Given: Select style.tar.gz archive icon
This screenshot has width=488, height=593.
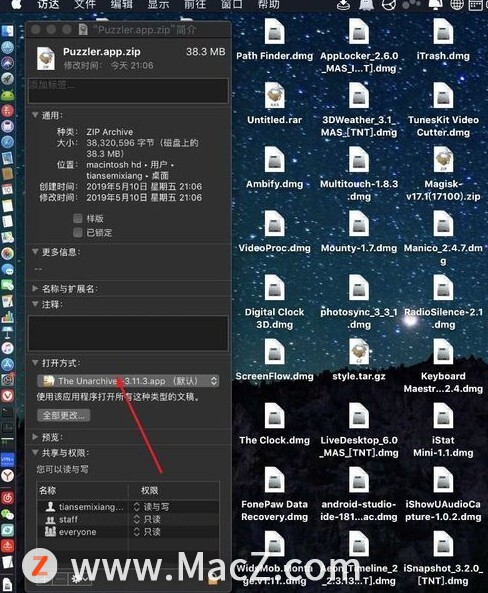Looking at the screenshot, I should pyautogui.click(x=359, y=352).
